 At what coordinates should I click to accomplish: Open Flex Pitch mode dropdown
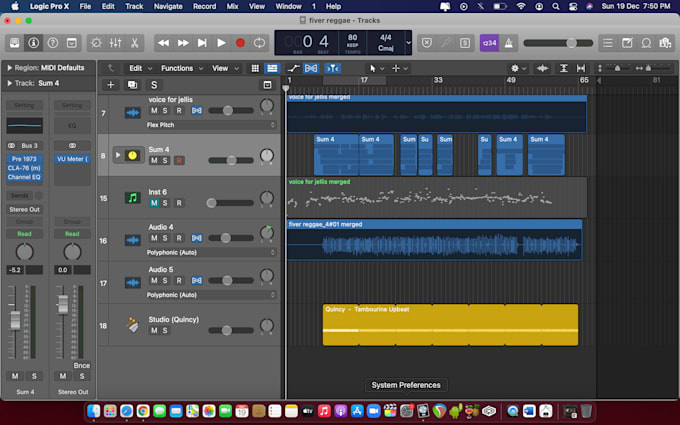211,125
